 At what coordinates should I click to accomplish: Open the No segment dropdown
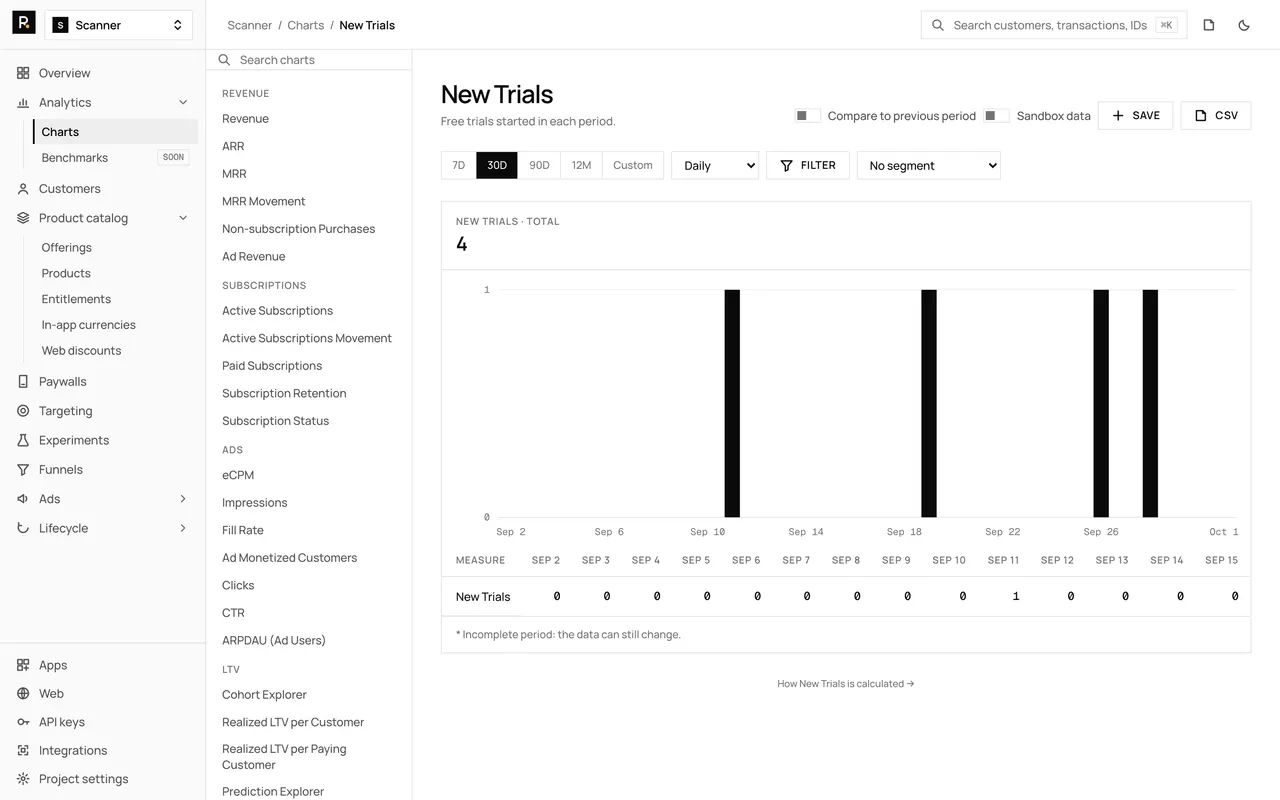(x=929, y=165)
